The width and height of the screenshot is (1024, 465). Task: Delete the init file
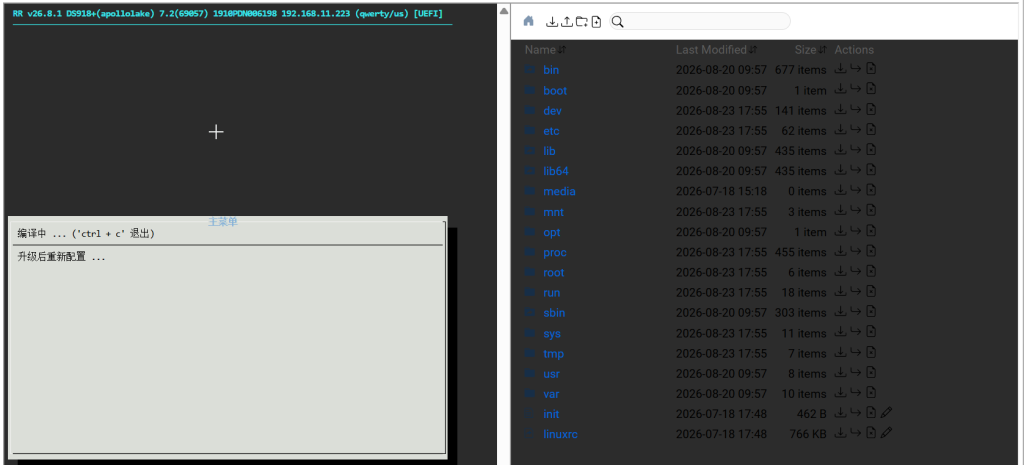click(871, 413)
